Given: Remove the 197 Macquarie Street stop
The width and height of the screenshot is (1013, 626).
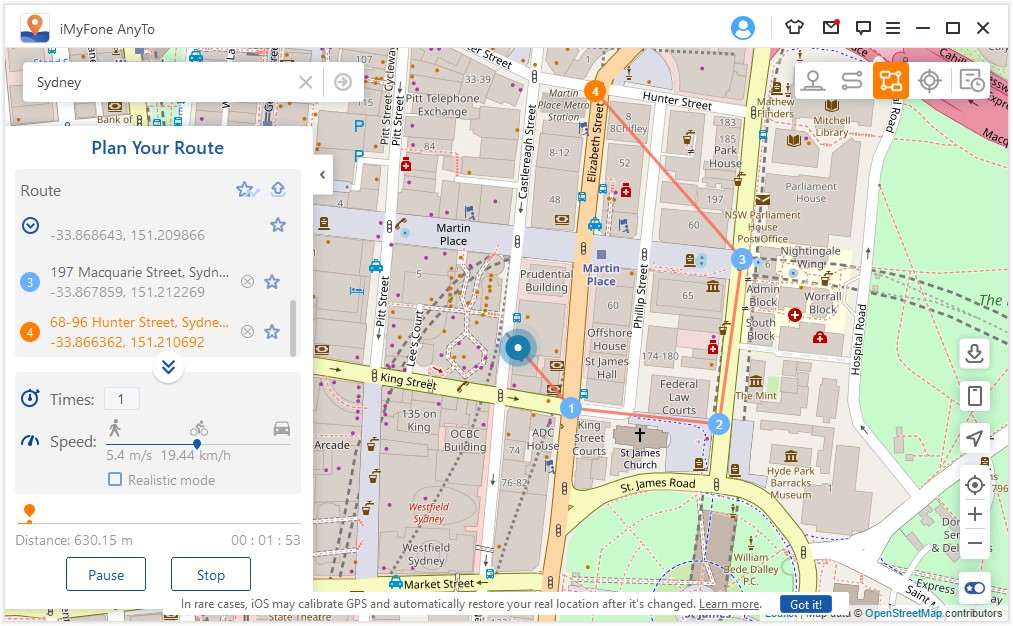Looking at the screenshot, I should click(247, 282).
